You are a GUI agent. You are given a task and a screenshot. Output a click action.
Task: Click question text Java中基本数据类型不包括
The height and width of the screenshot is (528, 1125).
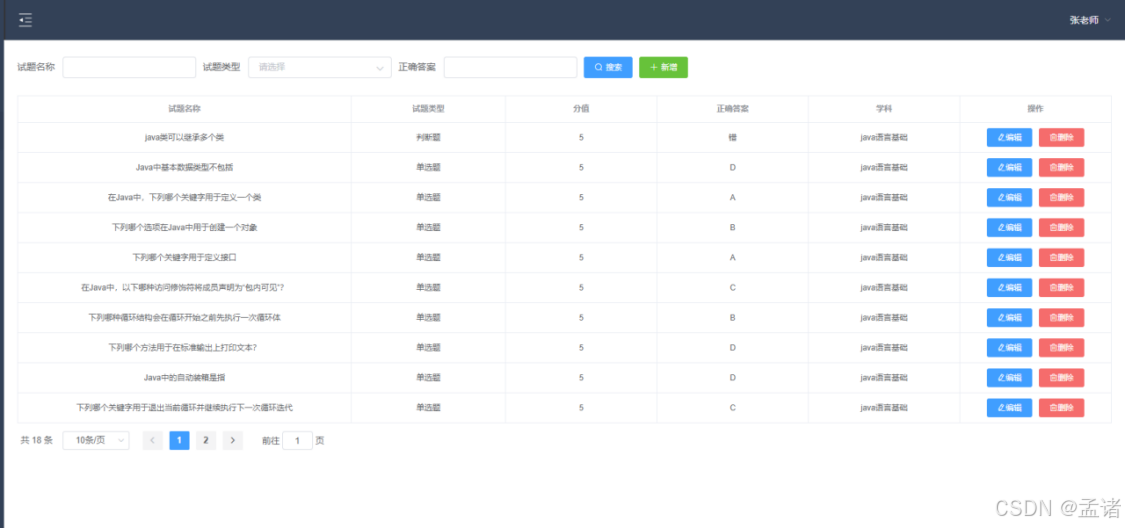click(x=184, y=168)
